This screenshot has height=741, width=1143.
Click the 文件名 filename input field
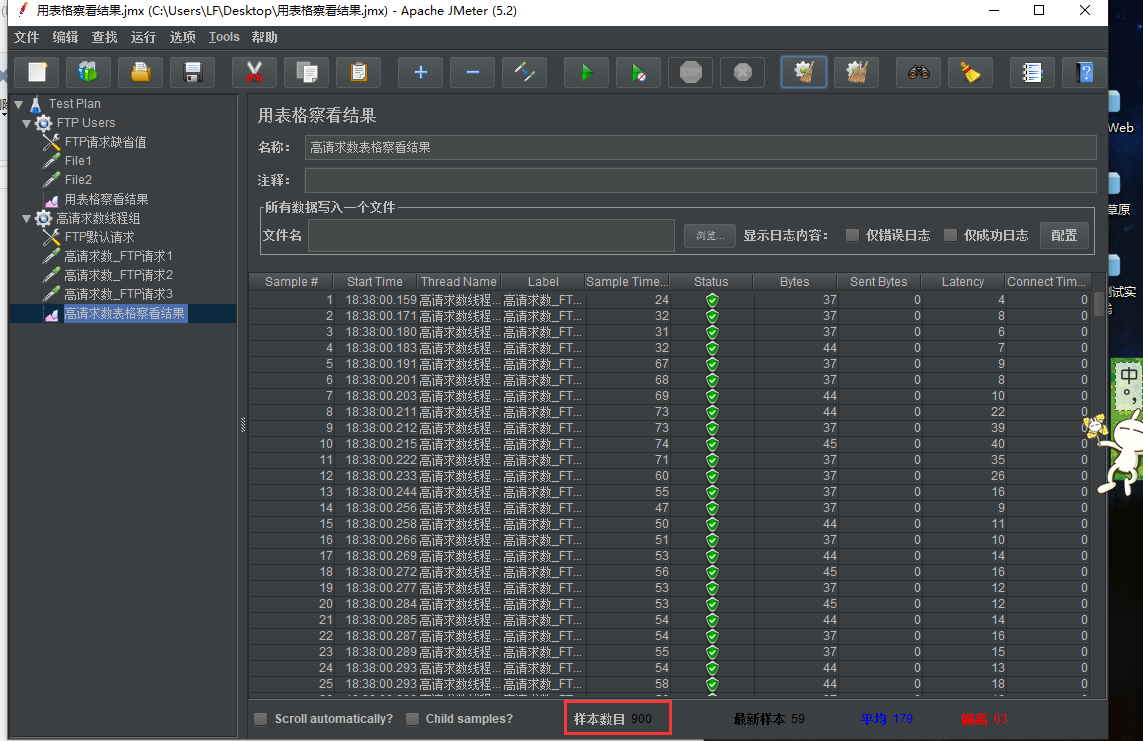(491, 235)
